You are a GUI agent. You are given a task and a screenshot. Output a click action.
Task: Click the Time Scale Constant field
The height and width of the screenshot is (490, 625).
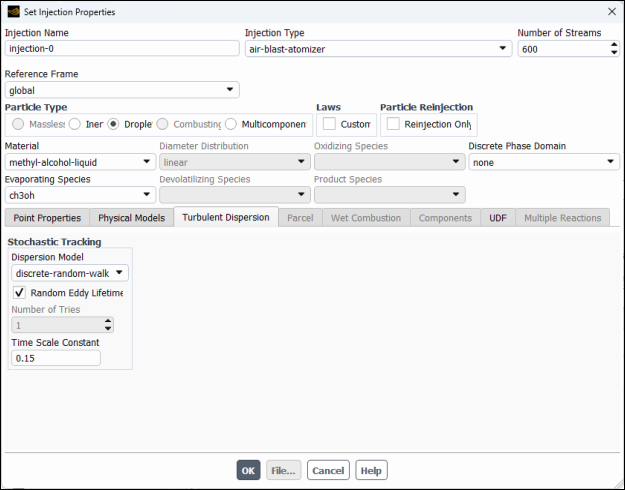(55, 358)
